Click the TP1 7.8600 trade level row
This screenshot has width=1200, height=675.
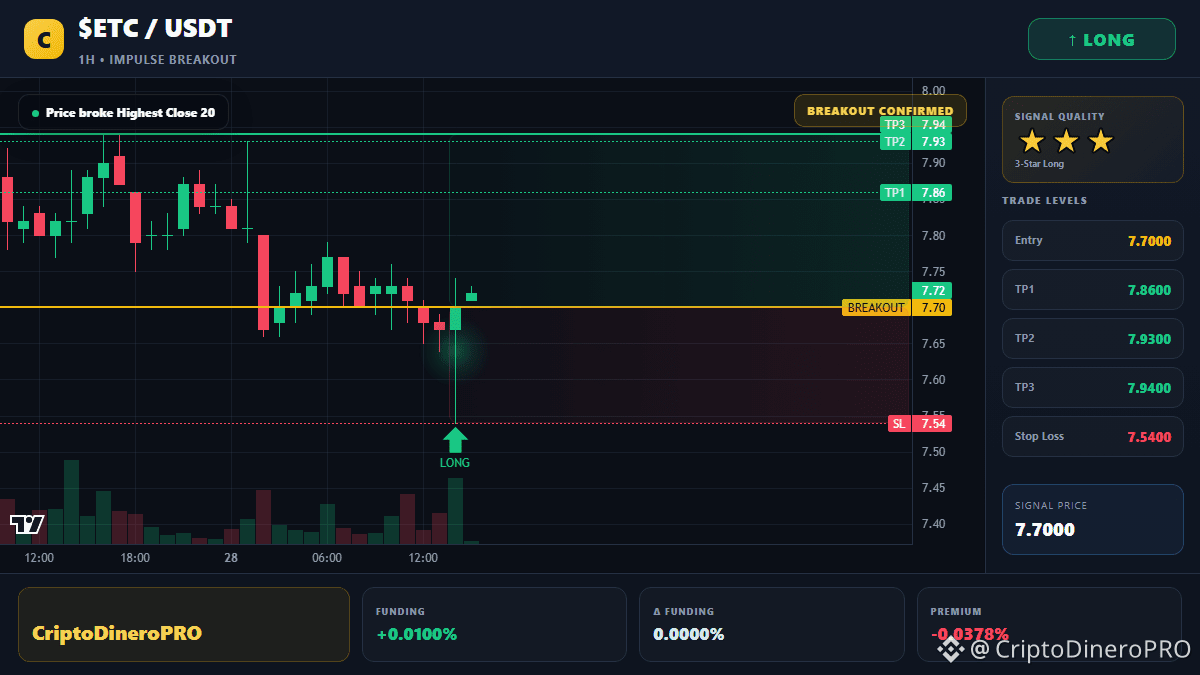click(x=1092, y=290)
